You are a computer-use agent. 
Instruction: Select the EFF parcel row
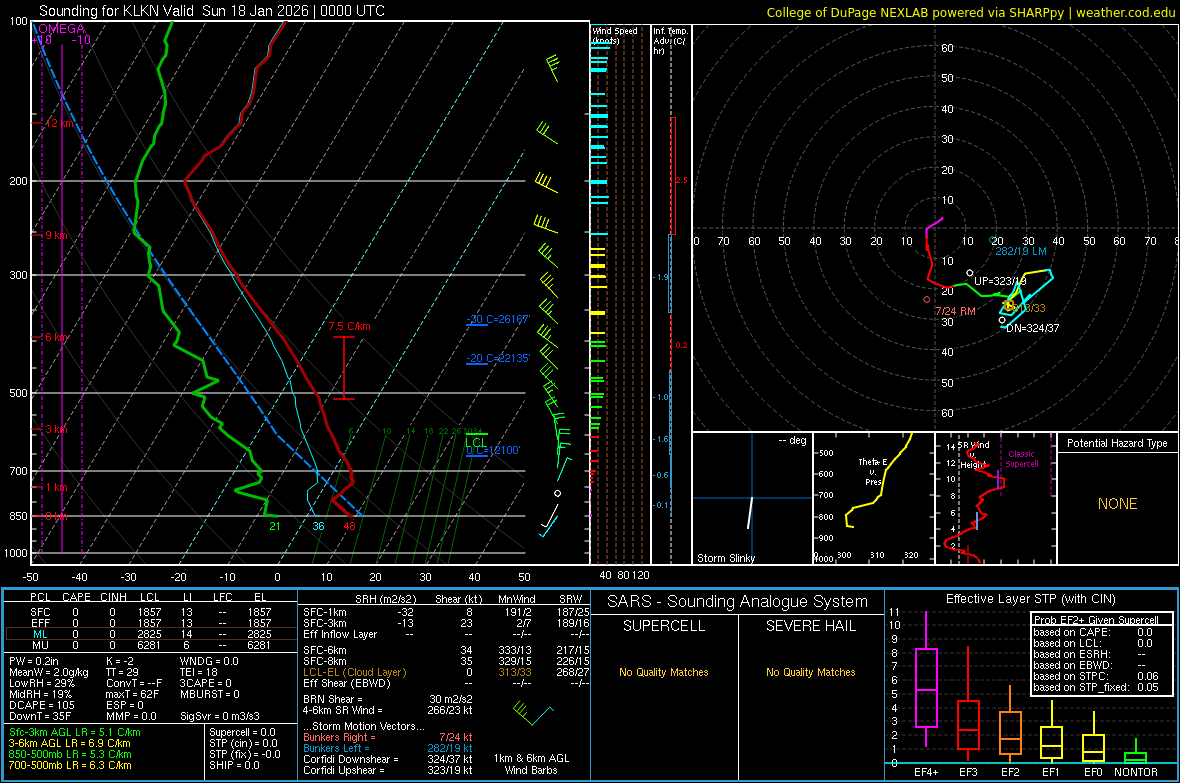point(149,623)
